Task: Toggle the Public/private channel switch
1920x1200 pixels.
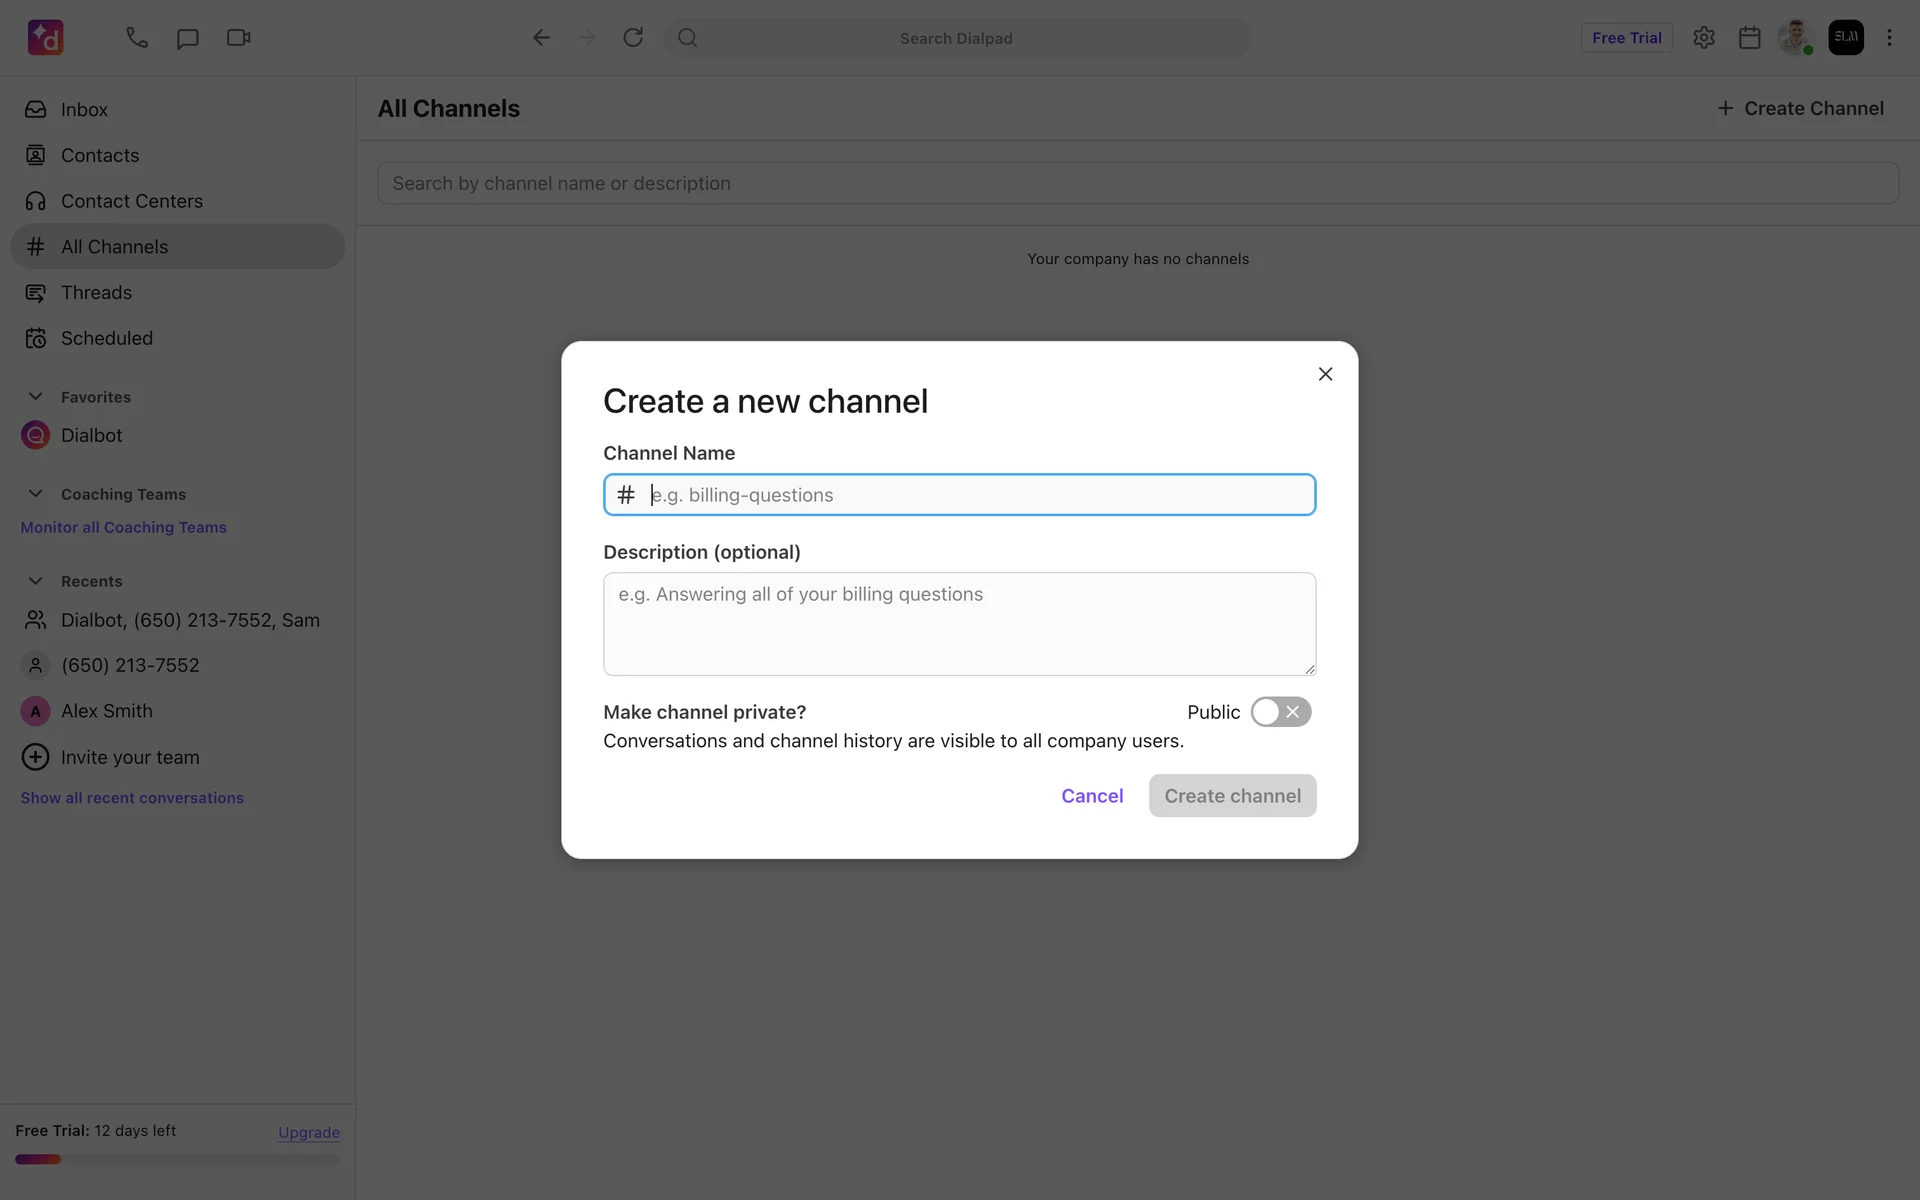Action: pos(1280,712)
